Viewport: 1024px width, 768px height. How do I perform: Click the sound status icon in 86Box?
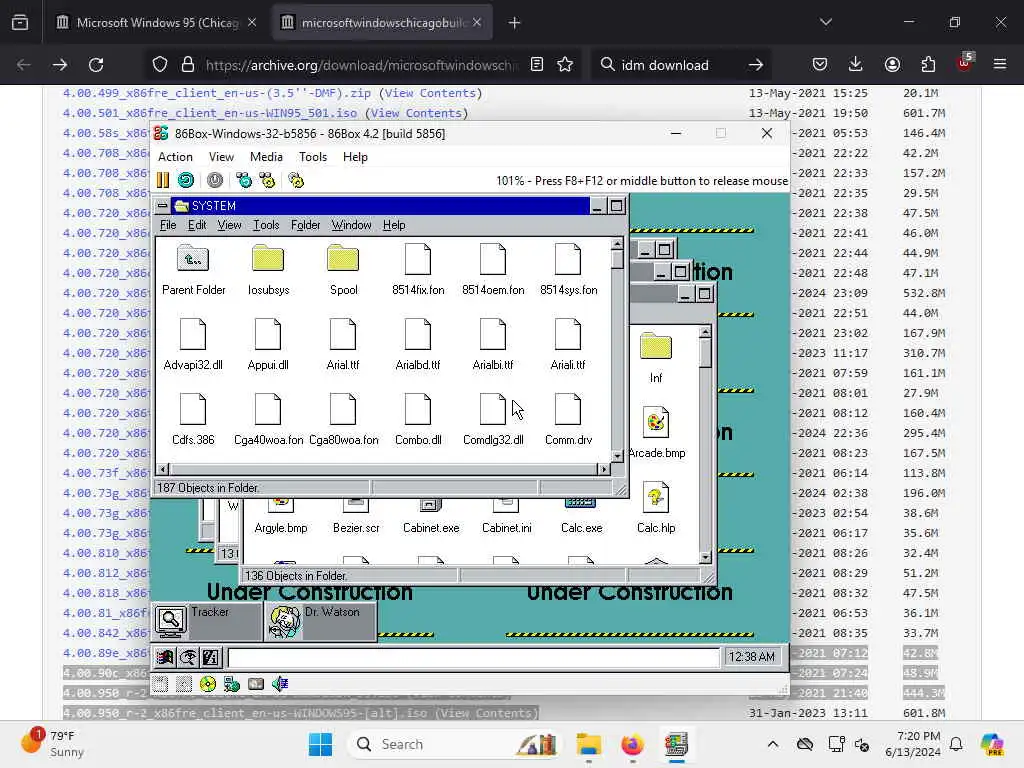pyautogui.click(x=280, y=684)
